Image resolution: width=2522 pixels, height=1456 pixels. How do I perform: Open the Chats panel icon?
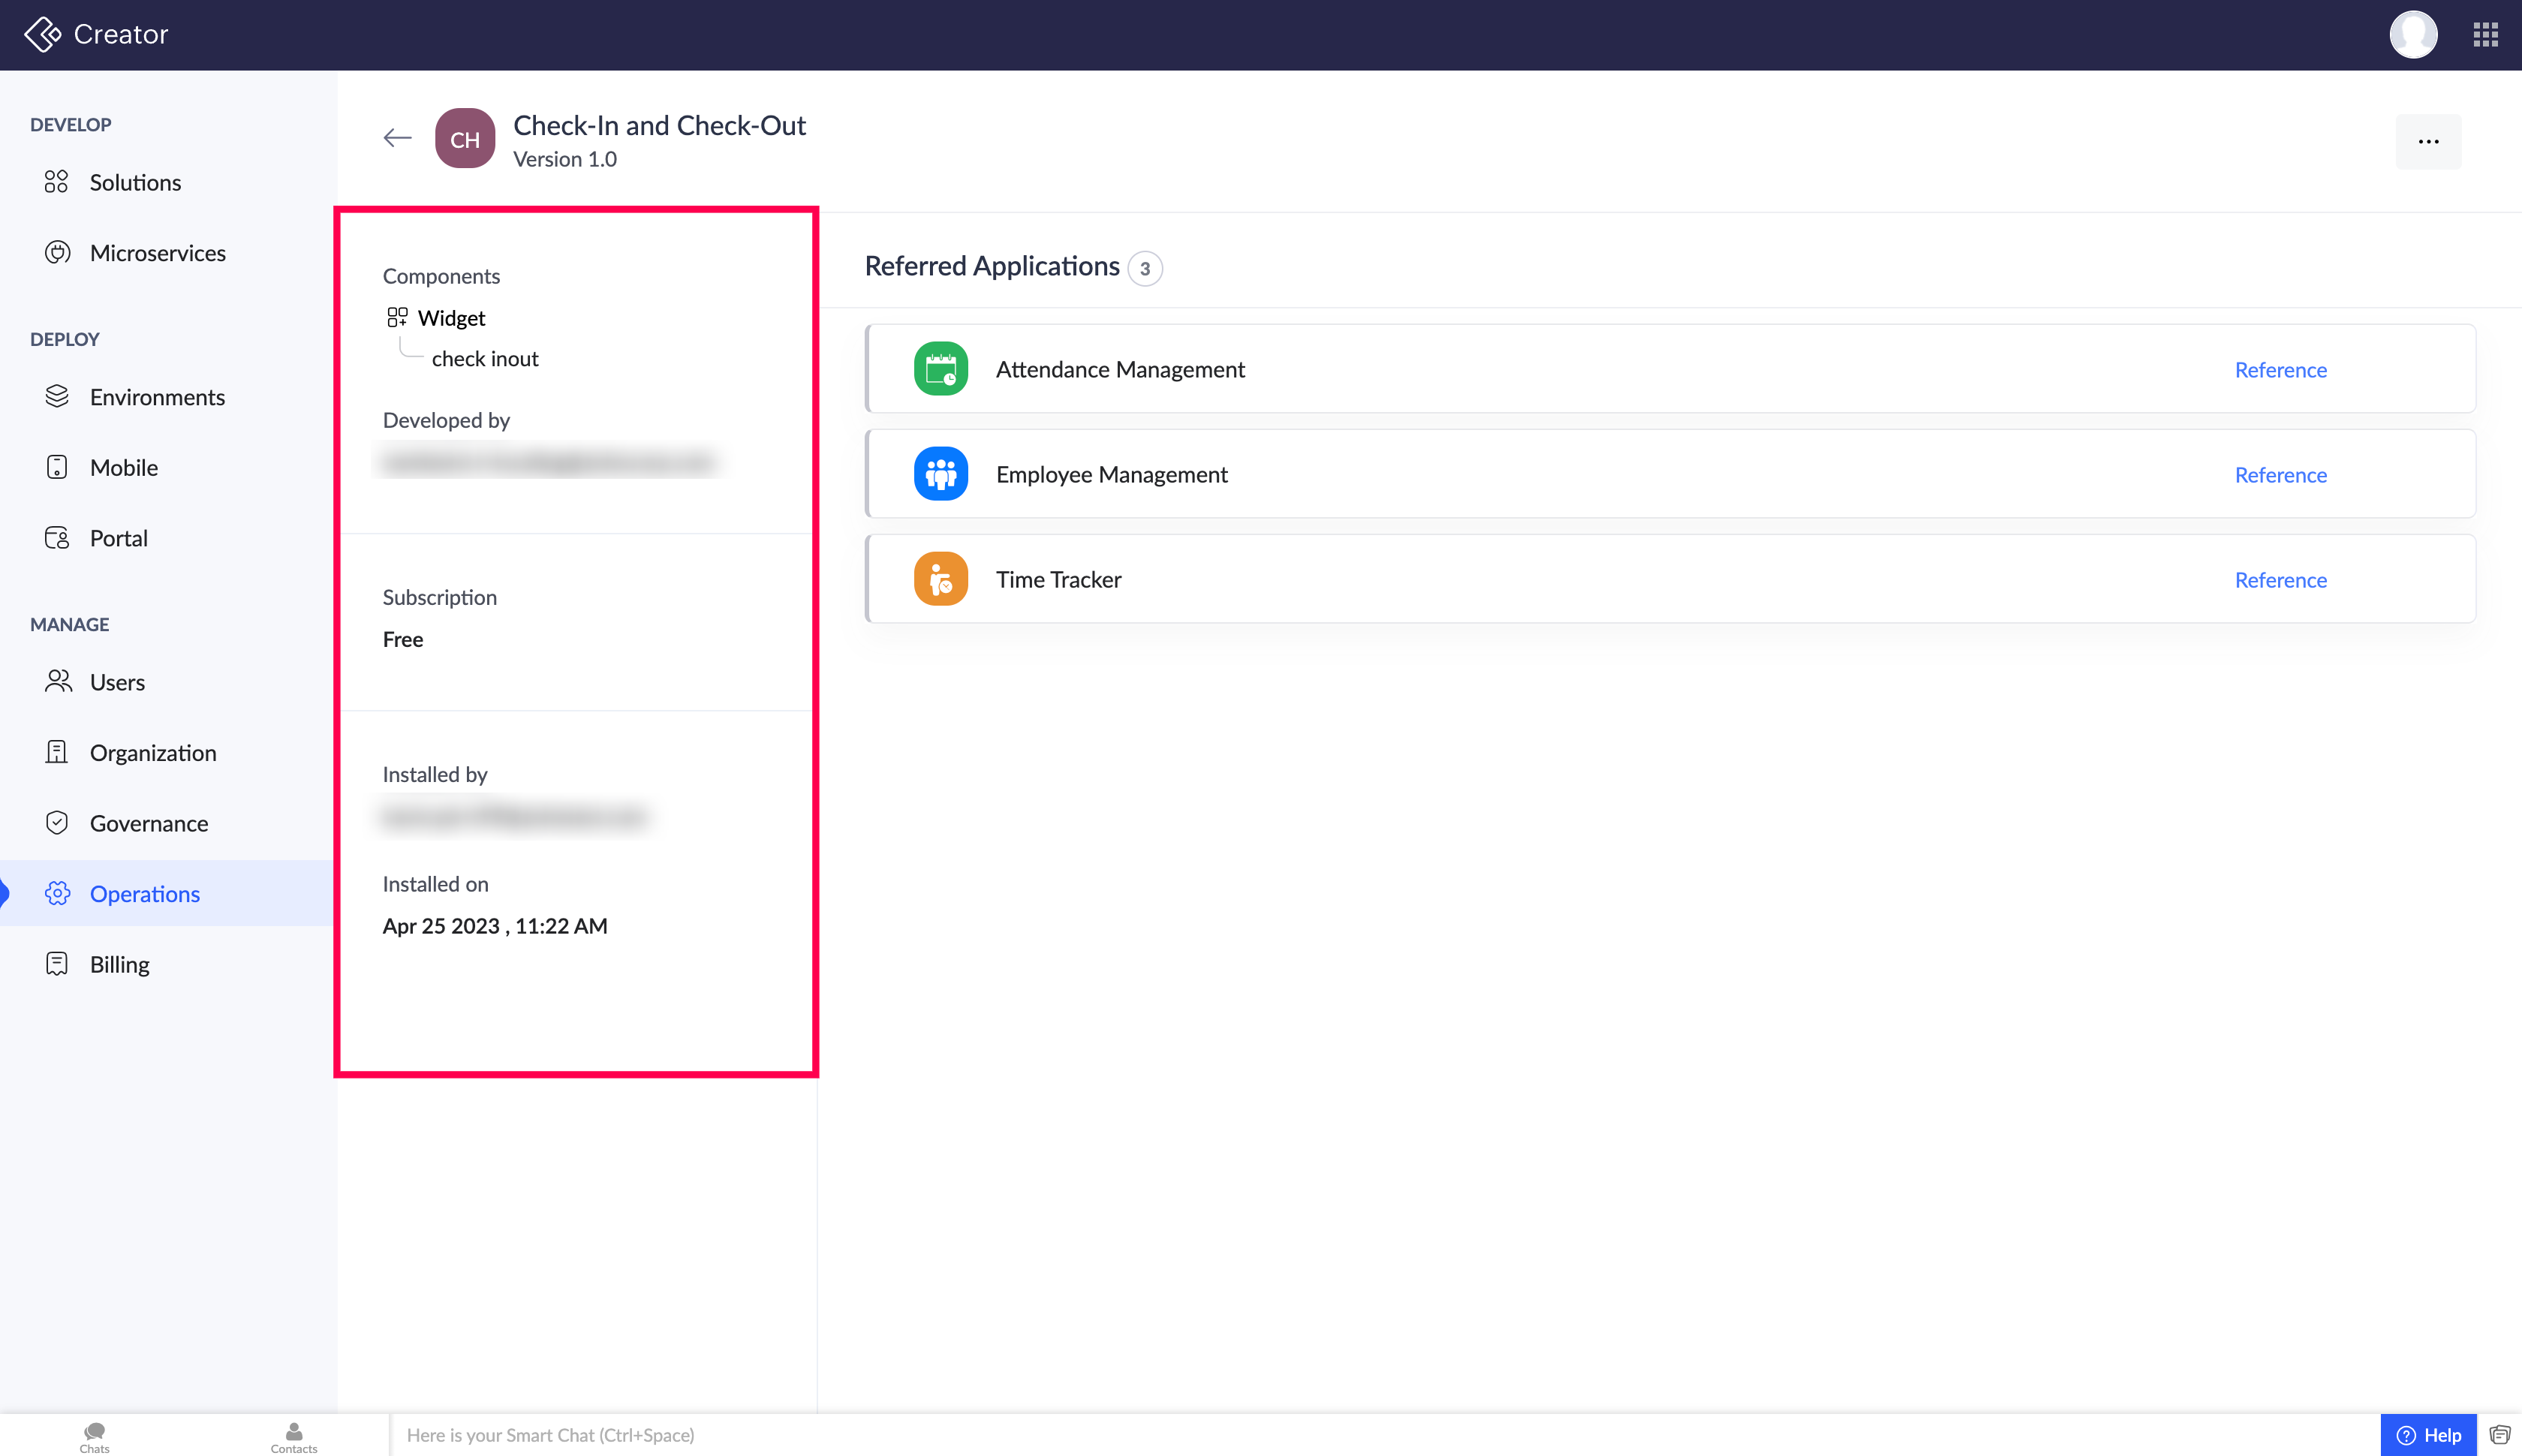[94, 1435]
